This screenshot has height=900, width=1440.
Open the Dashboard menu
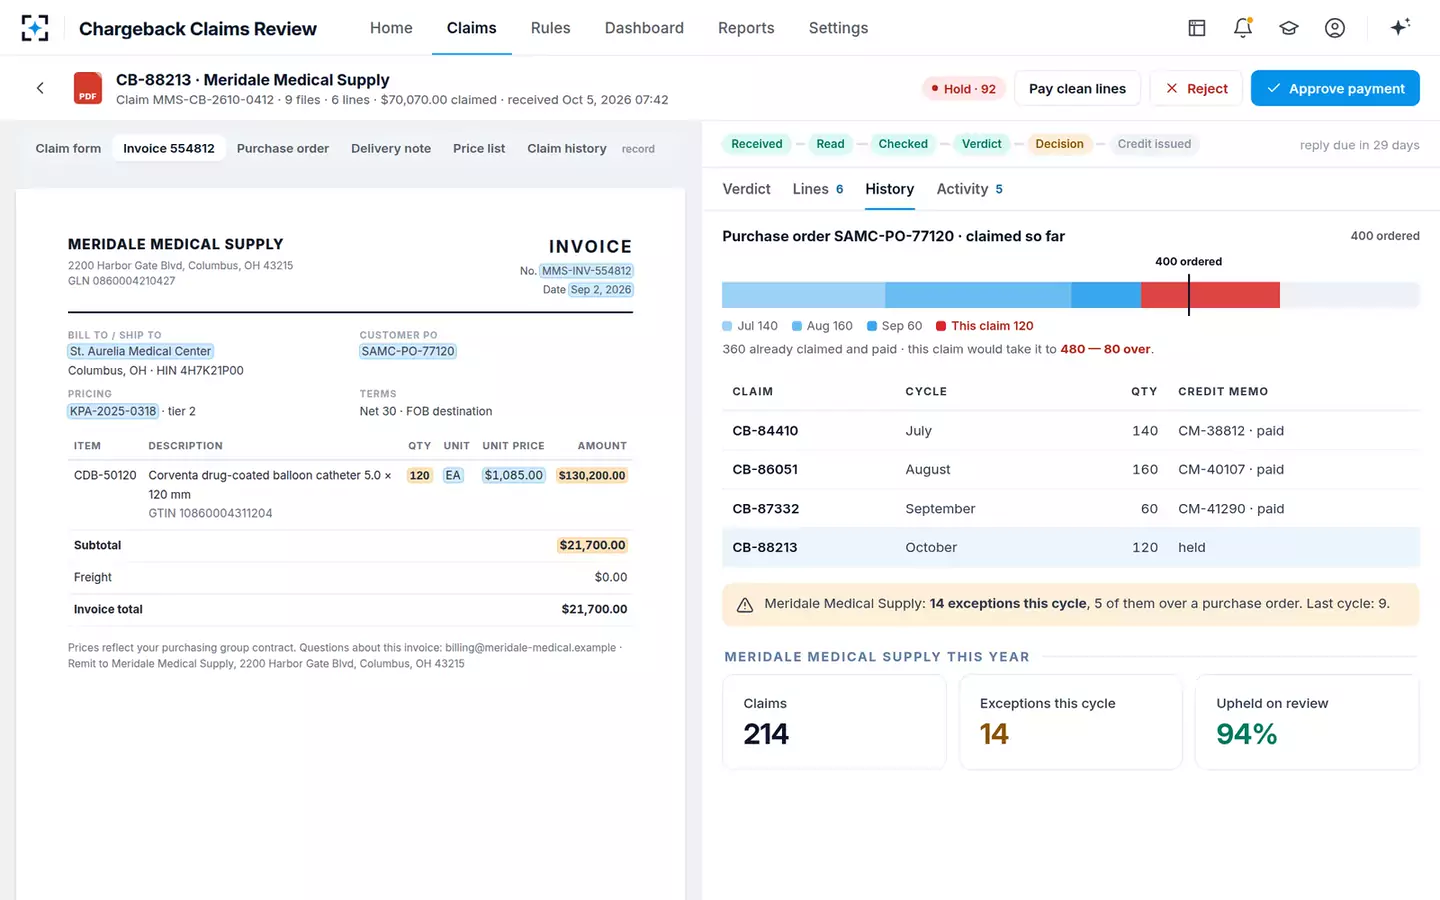644,28
